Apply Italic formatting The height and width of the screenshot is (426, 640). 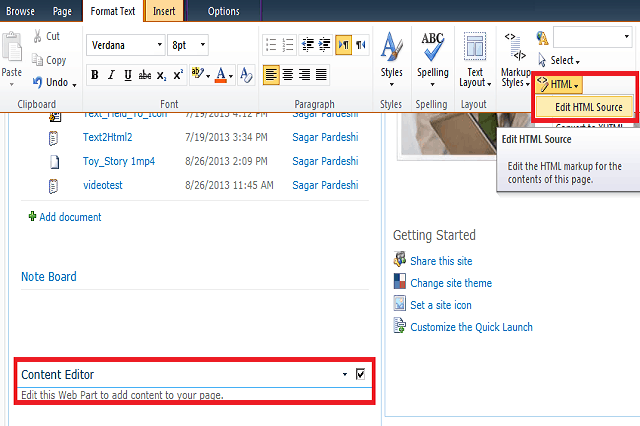pos(111,75)
